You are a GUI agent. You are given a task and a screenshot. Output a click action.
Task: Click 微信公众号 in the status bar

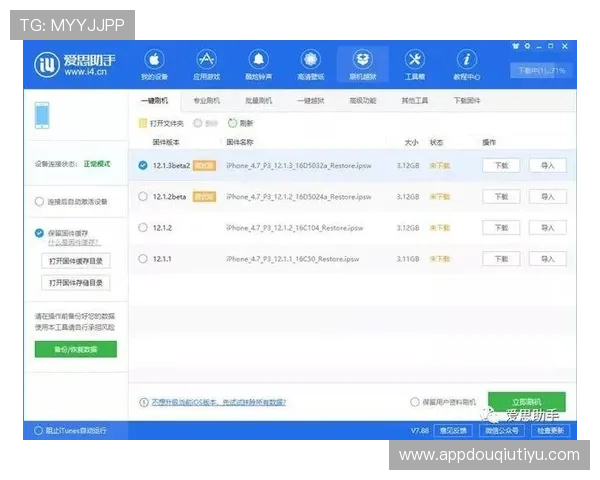(502, 431)
